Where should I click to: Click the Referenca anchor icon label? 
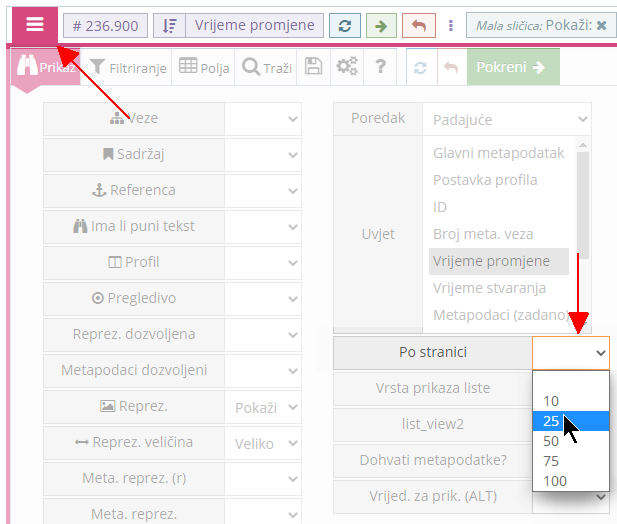click(134, 190)
